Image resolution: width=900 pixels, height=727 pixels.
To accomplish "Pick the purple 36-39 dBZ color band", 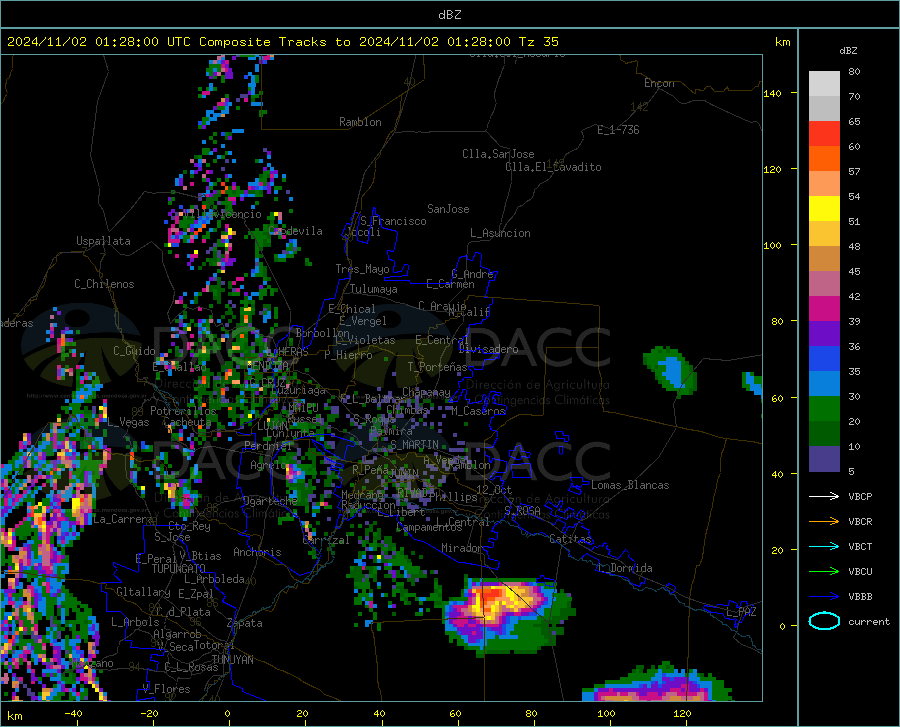I will [824, 334].
